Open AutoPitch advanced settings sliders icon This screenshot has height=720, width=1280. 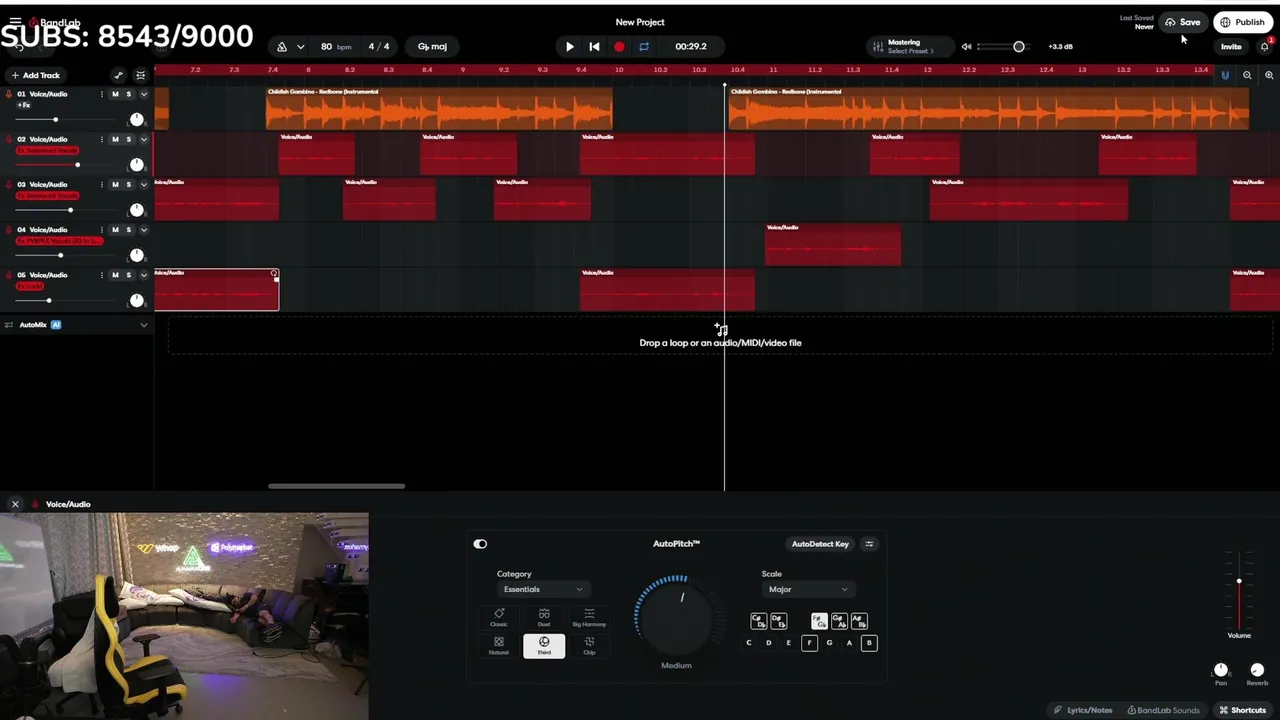(869, 544)
